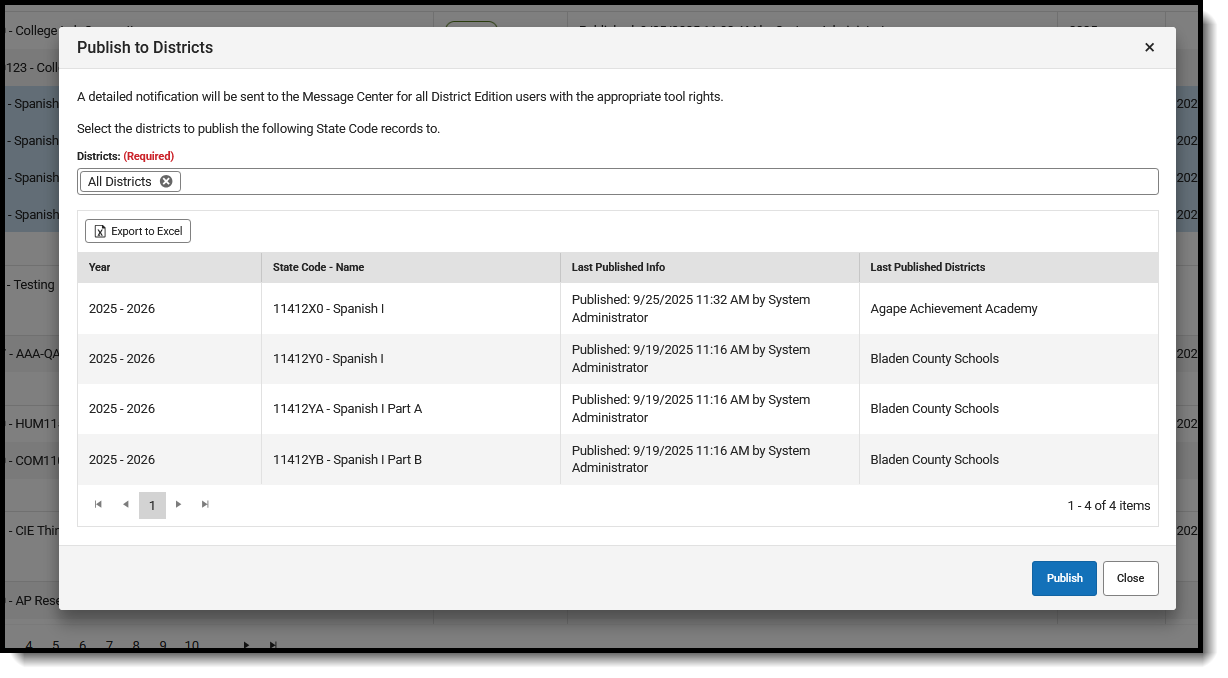Screen dimensions: 1228x678
Task: Click the previous page arrow in pagination
Action: [126, 505]
